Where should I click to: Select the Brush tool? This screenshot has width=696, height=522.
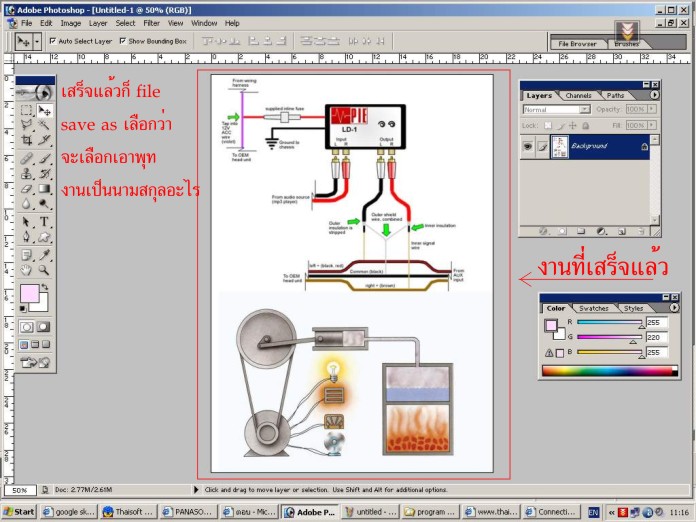click(x=44, y=158)
